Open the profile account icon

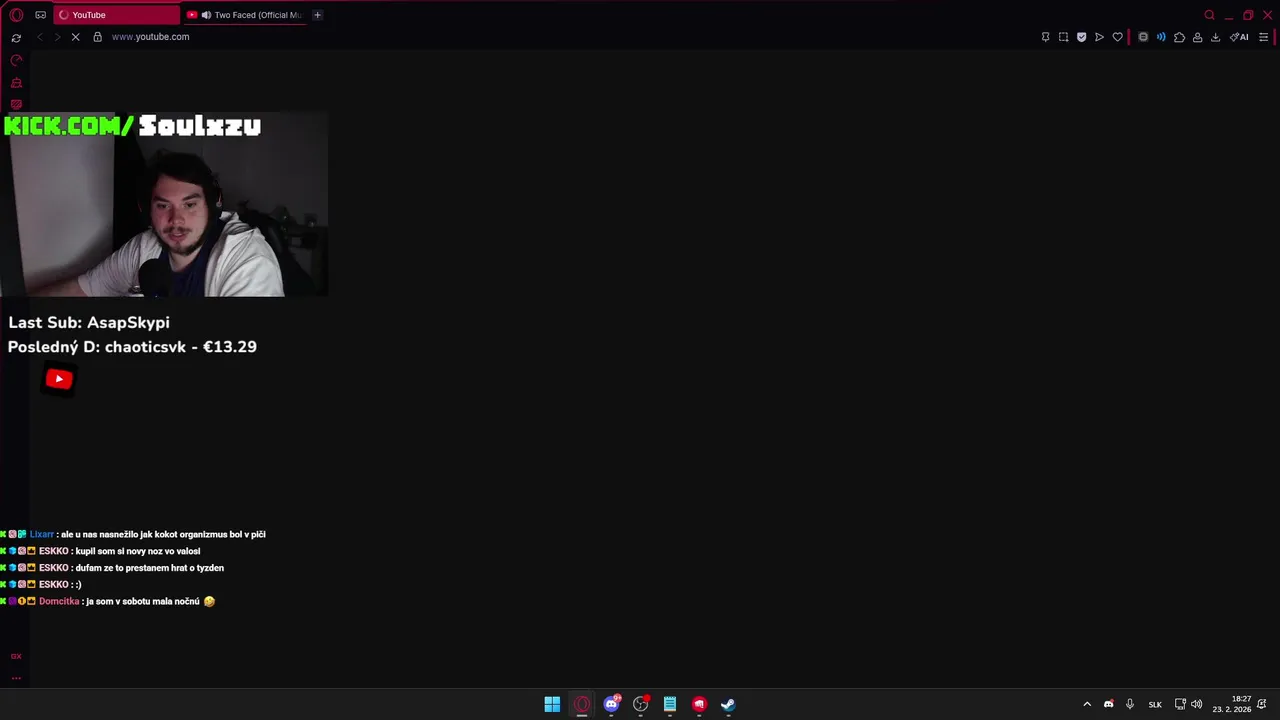(1197, 37)
